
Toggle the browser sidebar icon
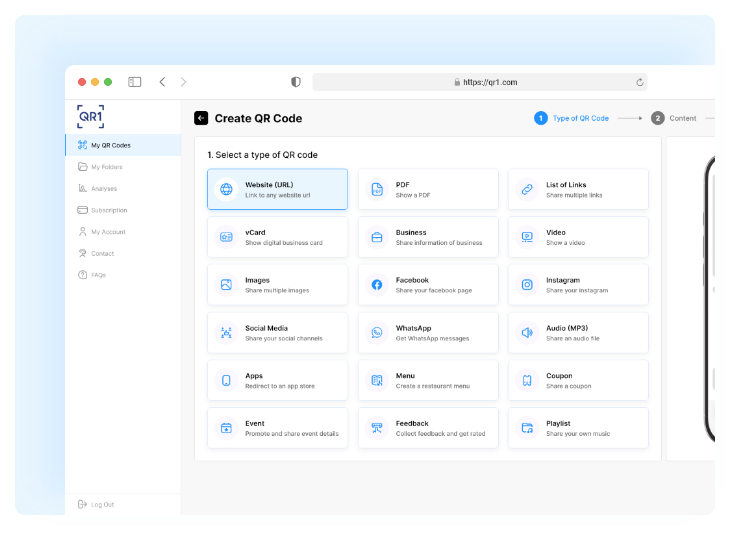[135, 82]
